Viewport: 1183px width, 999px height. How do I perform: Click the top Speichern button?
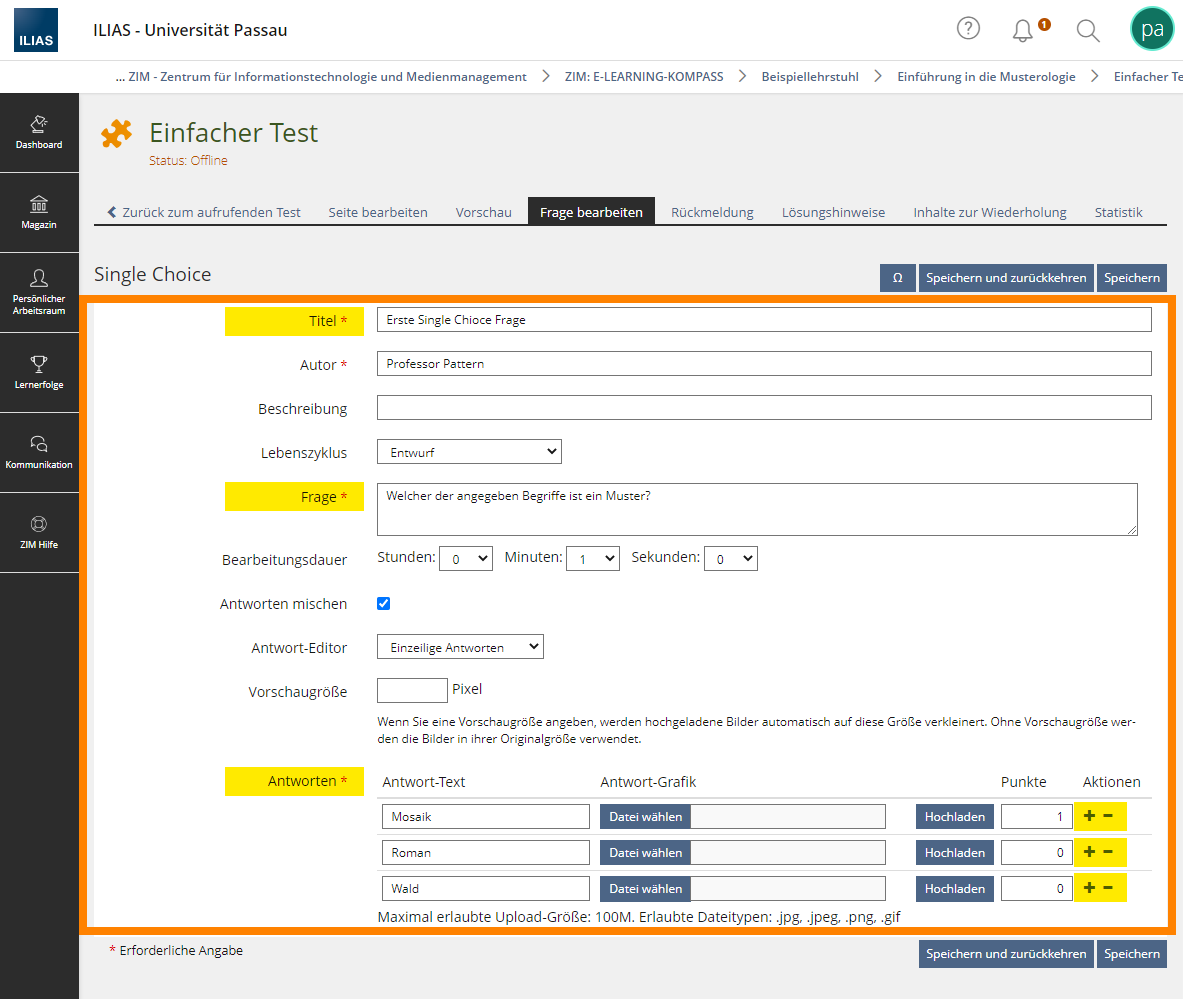coord(1132,278)
